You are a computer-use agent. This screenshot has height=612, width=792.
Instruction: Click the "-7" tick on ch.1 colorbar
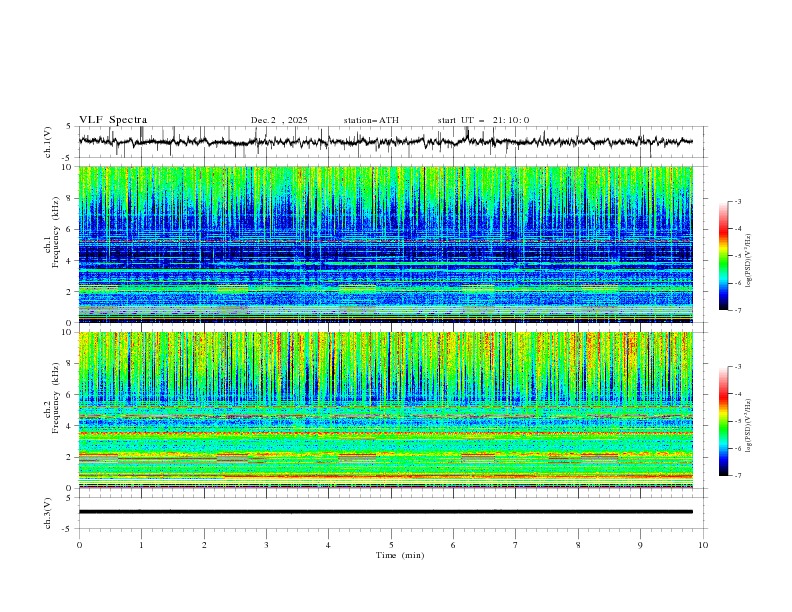click(x=738, y=310)
